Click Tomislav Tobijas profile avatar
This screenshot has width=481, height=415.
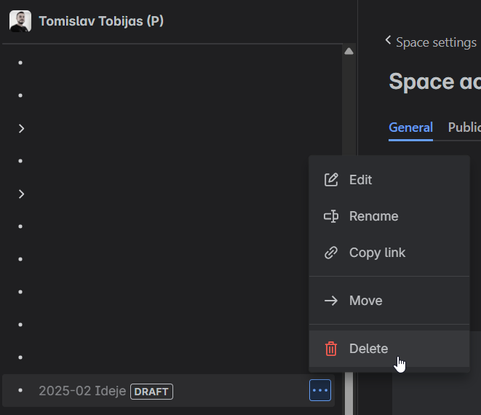point(20,21)
